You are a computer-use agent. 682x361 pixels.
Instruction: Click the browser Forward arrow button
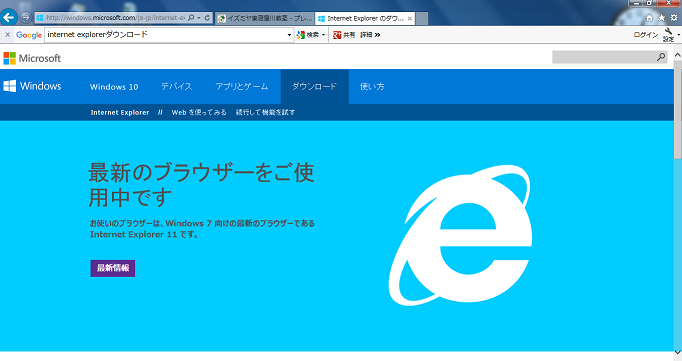pyautogui.click(x=26, y=17)
